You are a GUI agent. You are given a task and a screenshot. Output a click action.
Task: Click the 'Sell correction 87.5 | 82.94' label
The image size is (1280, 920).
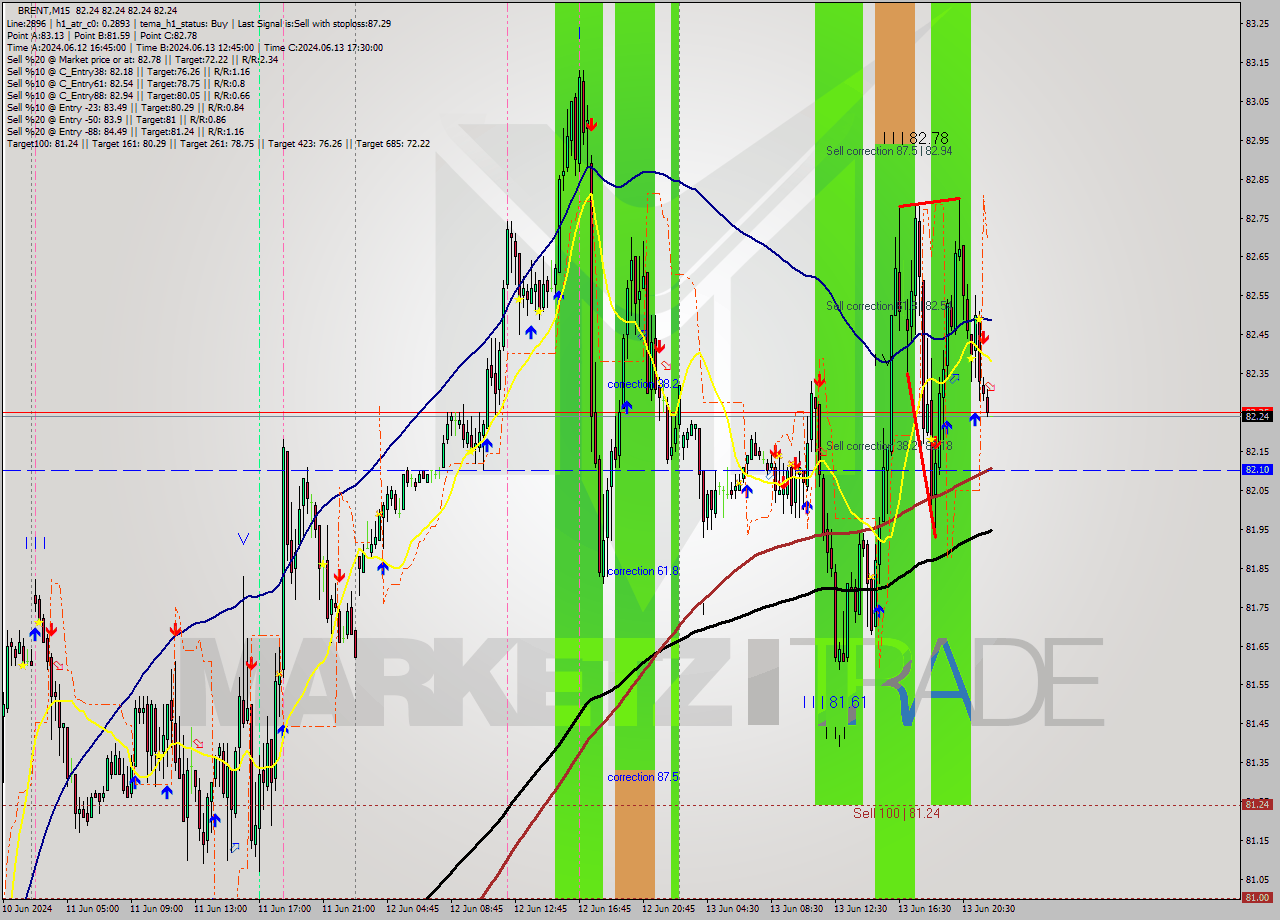[889, 151]
